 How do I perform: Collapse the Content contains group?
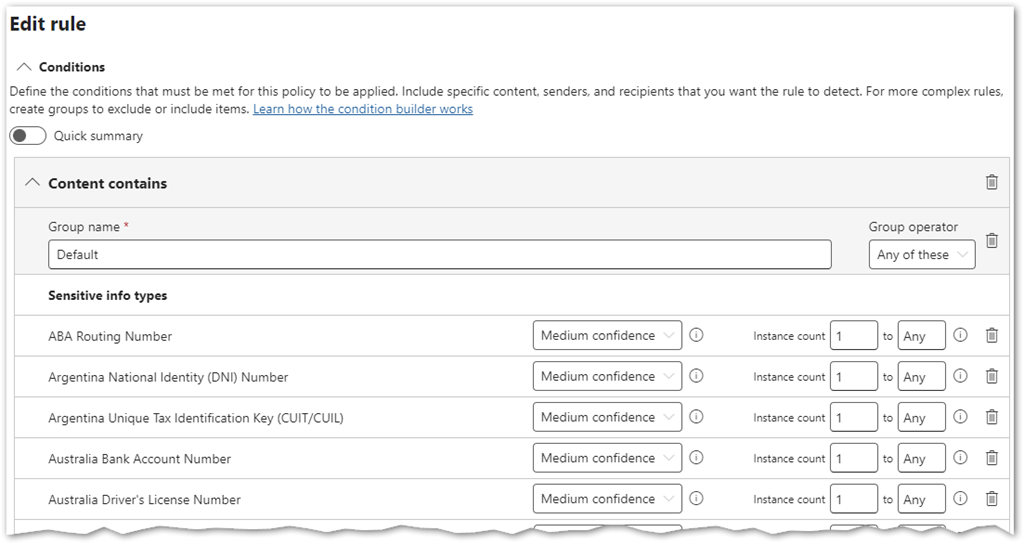click(33, 183)
